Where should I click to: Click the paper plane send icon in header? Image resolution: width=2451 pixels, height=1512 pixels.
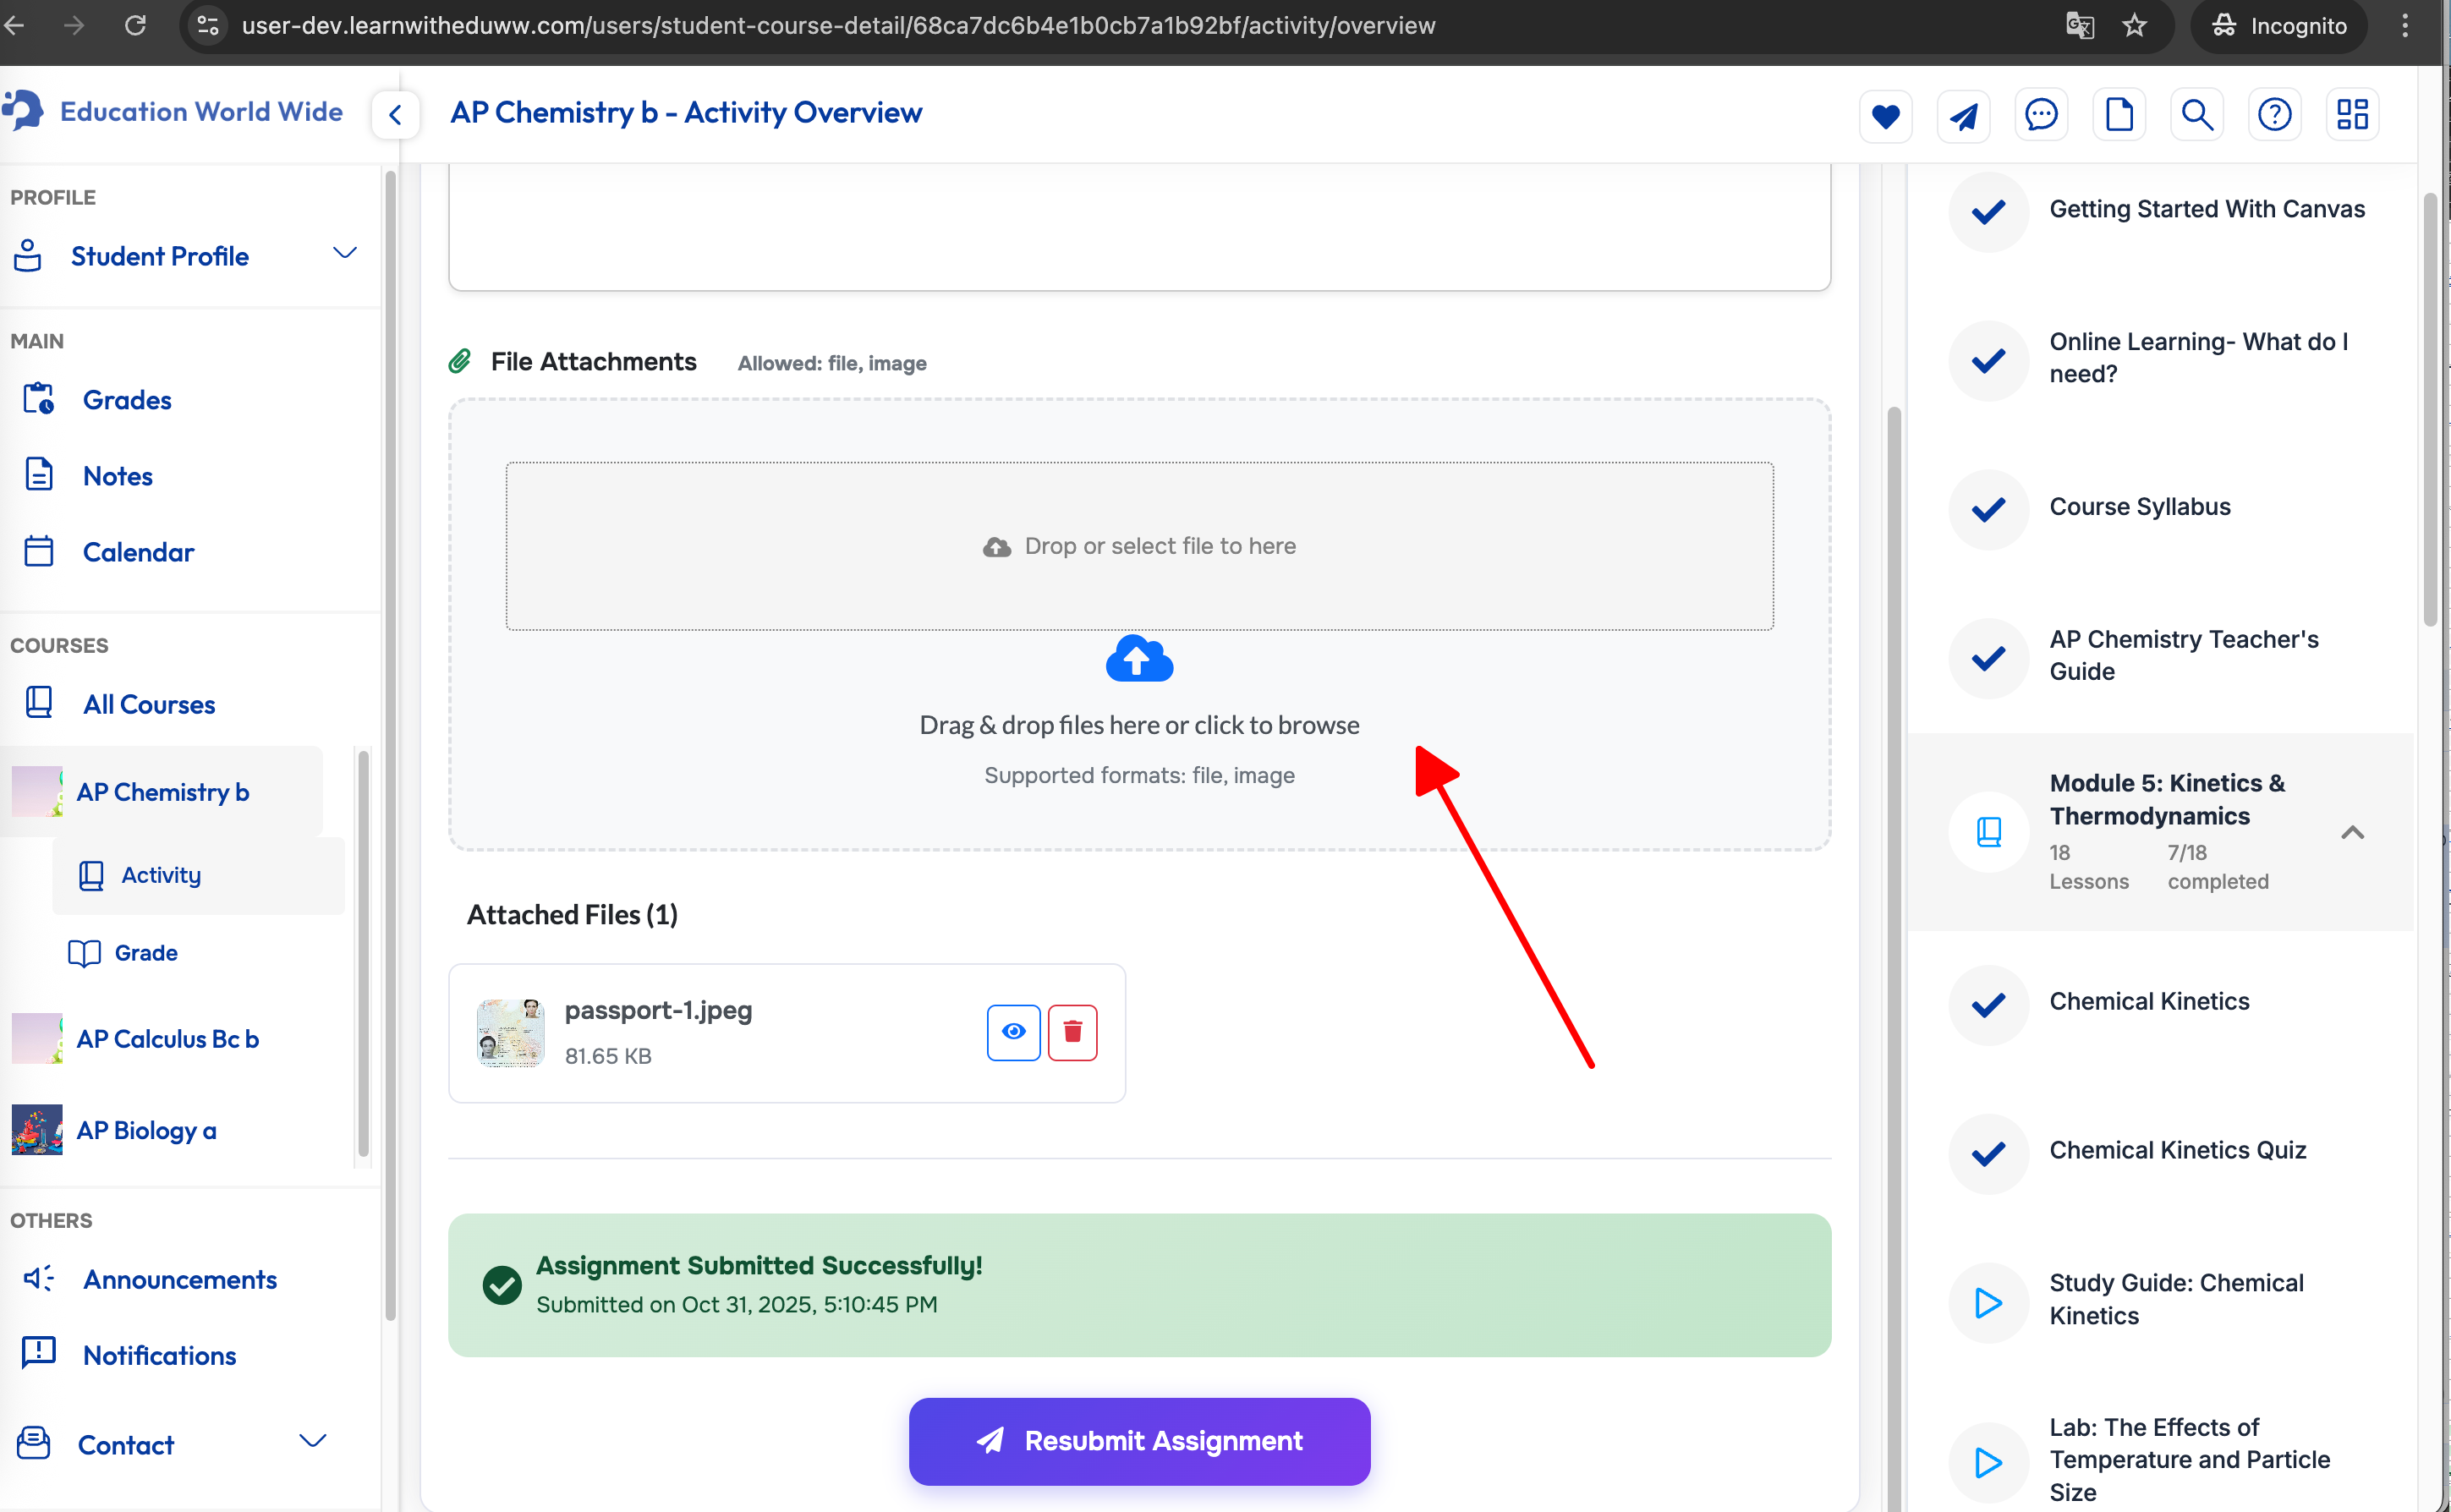coord(1963,116)
